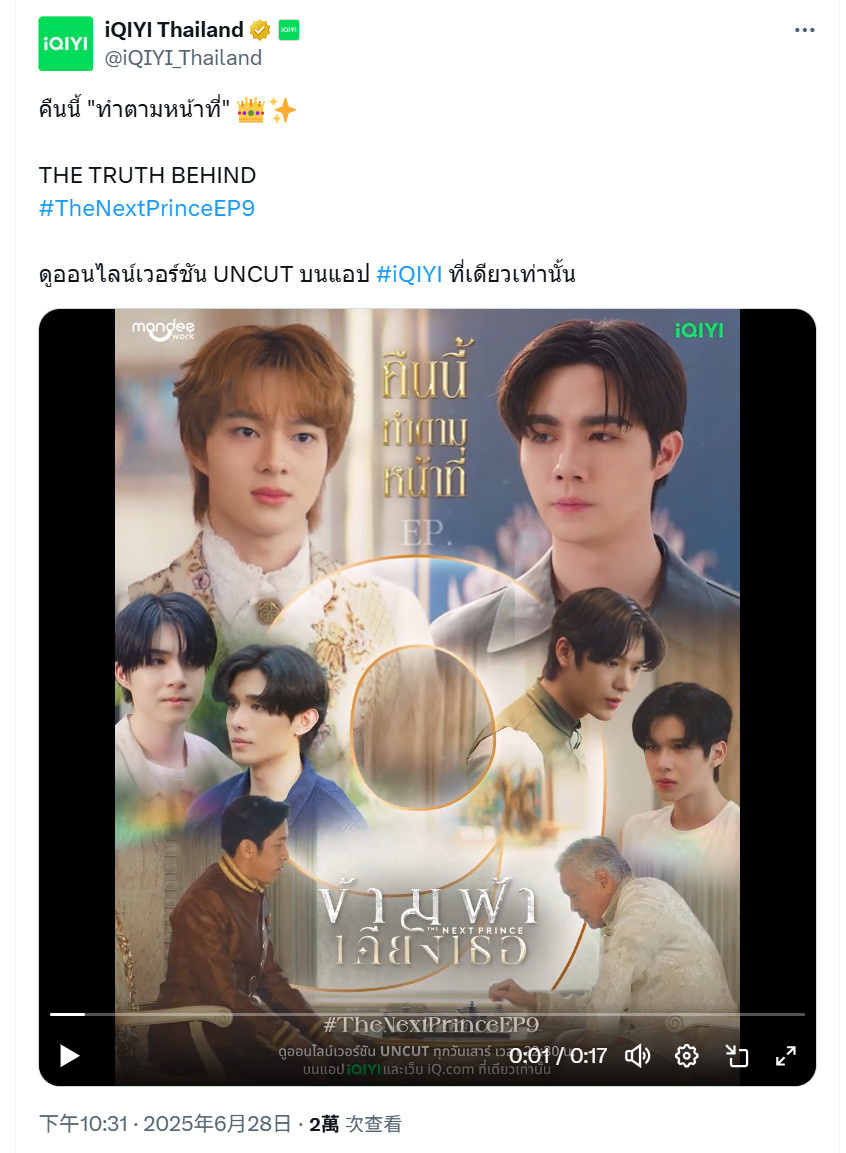Screen dimensions: 846x1153
Task: Click the small green iQIYI affiliate badge
Action: 289,30
